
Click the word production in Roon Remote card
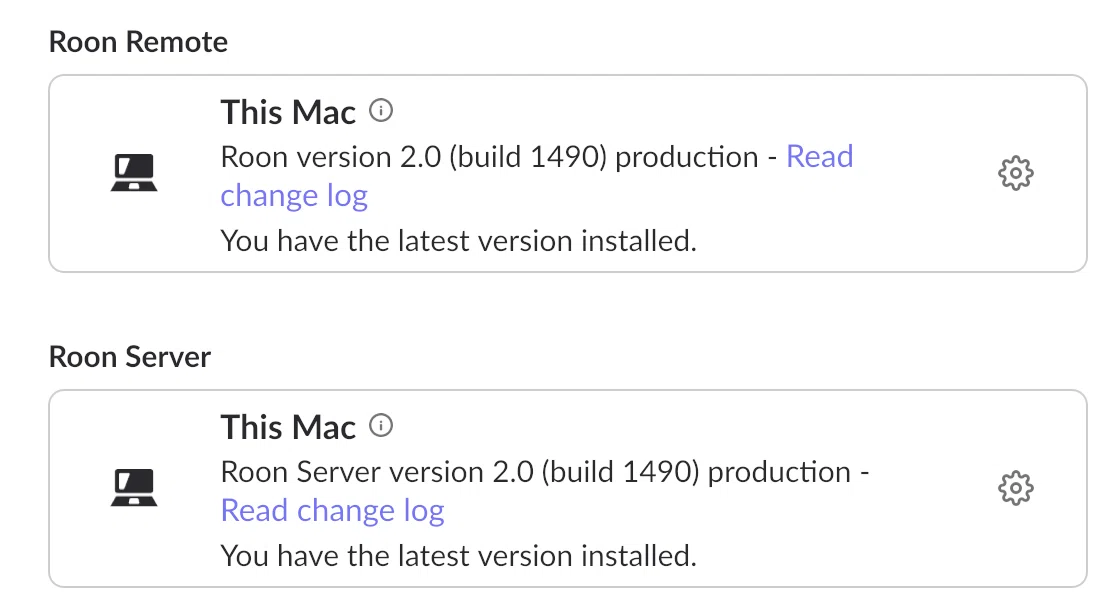(x=687, y=157)
